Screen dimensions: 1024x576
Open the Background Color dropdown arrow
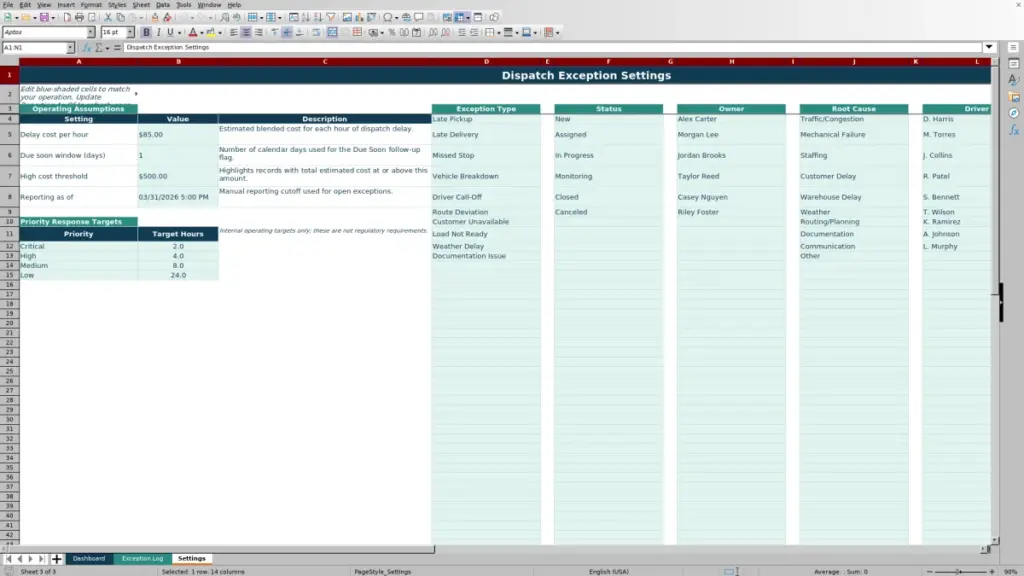tap(220, 32)
